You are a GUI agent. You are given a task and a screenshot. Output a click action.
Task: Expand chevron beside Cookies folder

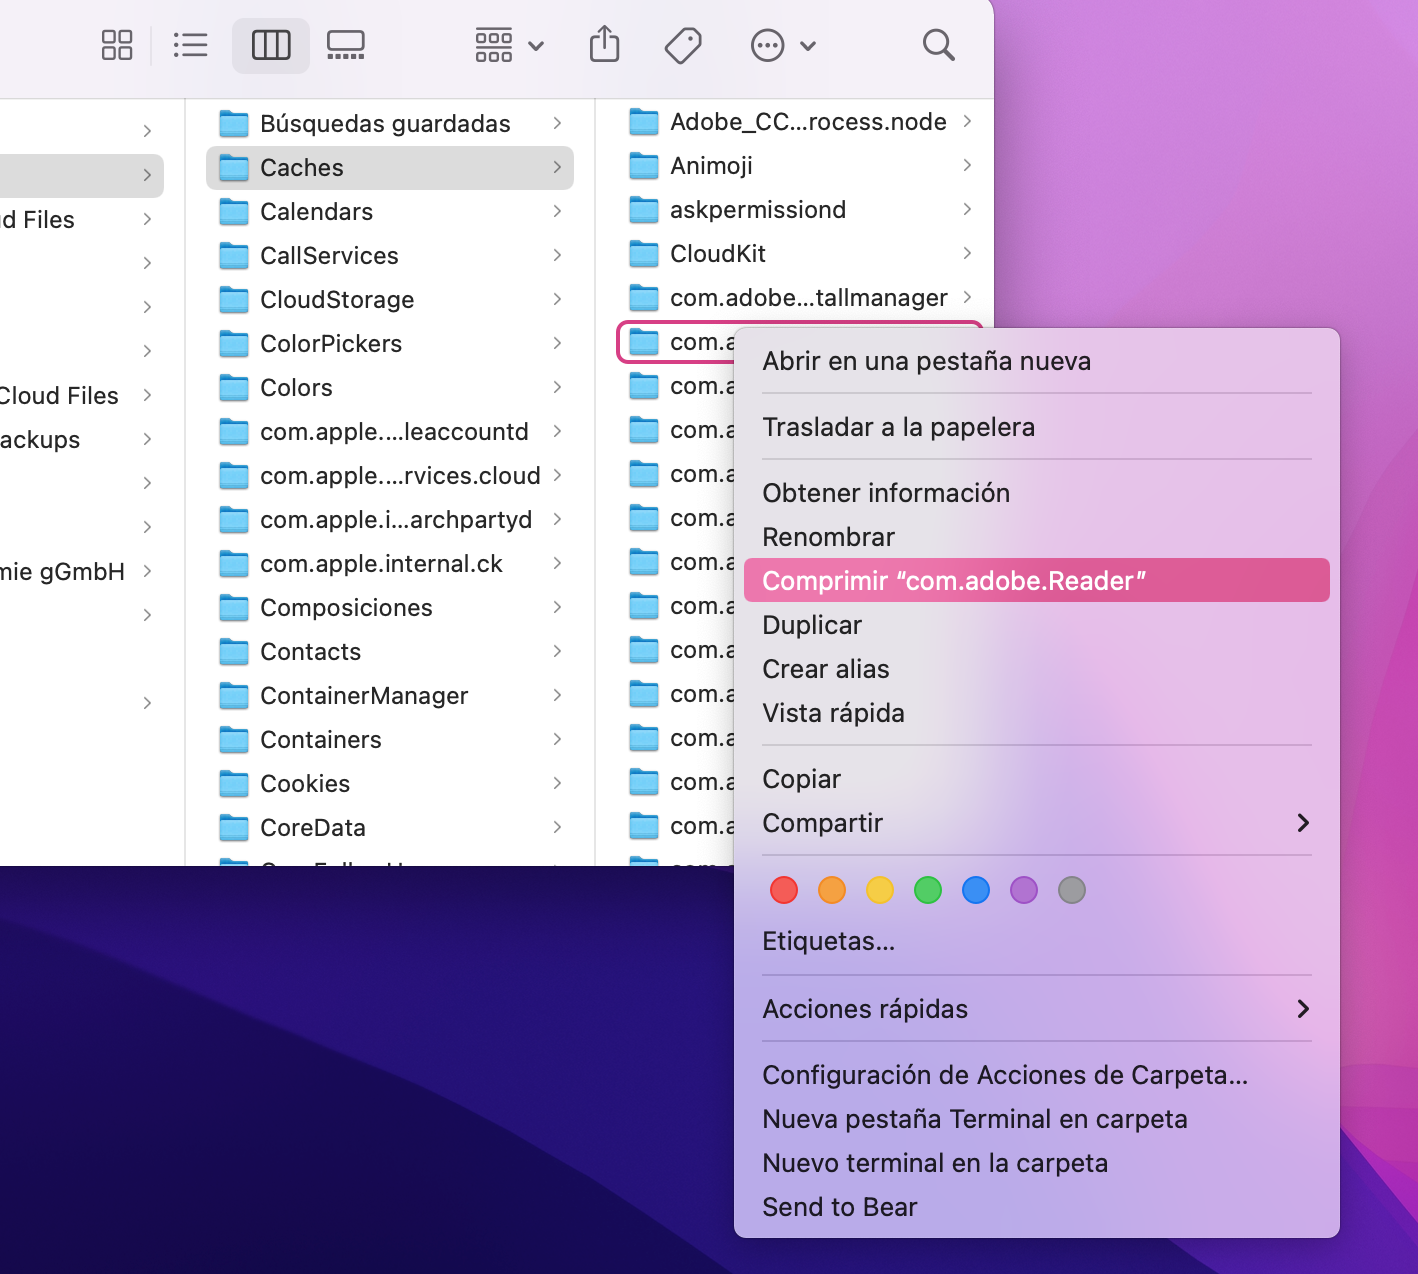(557, 784)
